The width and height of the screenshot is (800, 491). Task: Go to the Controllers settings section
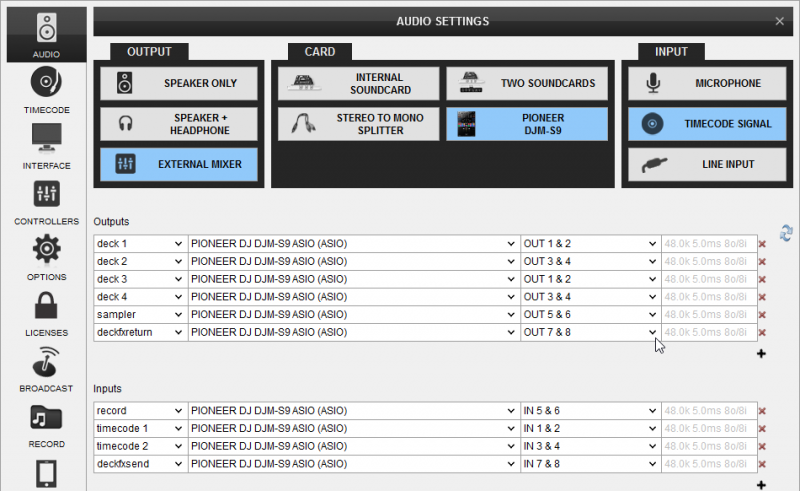(x=46, y=200)
